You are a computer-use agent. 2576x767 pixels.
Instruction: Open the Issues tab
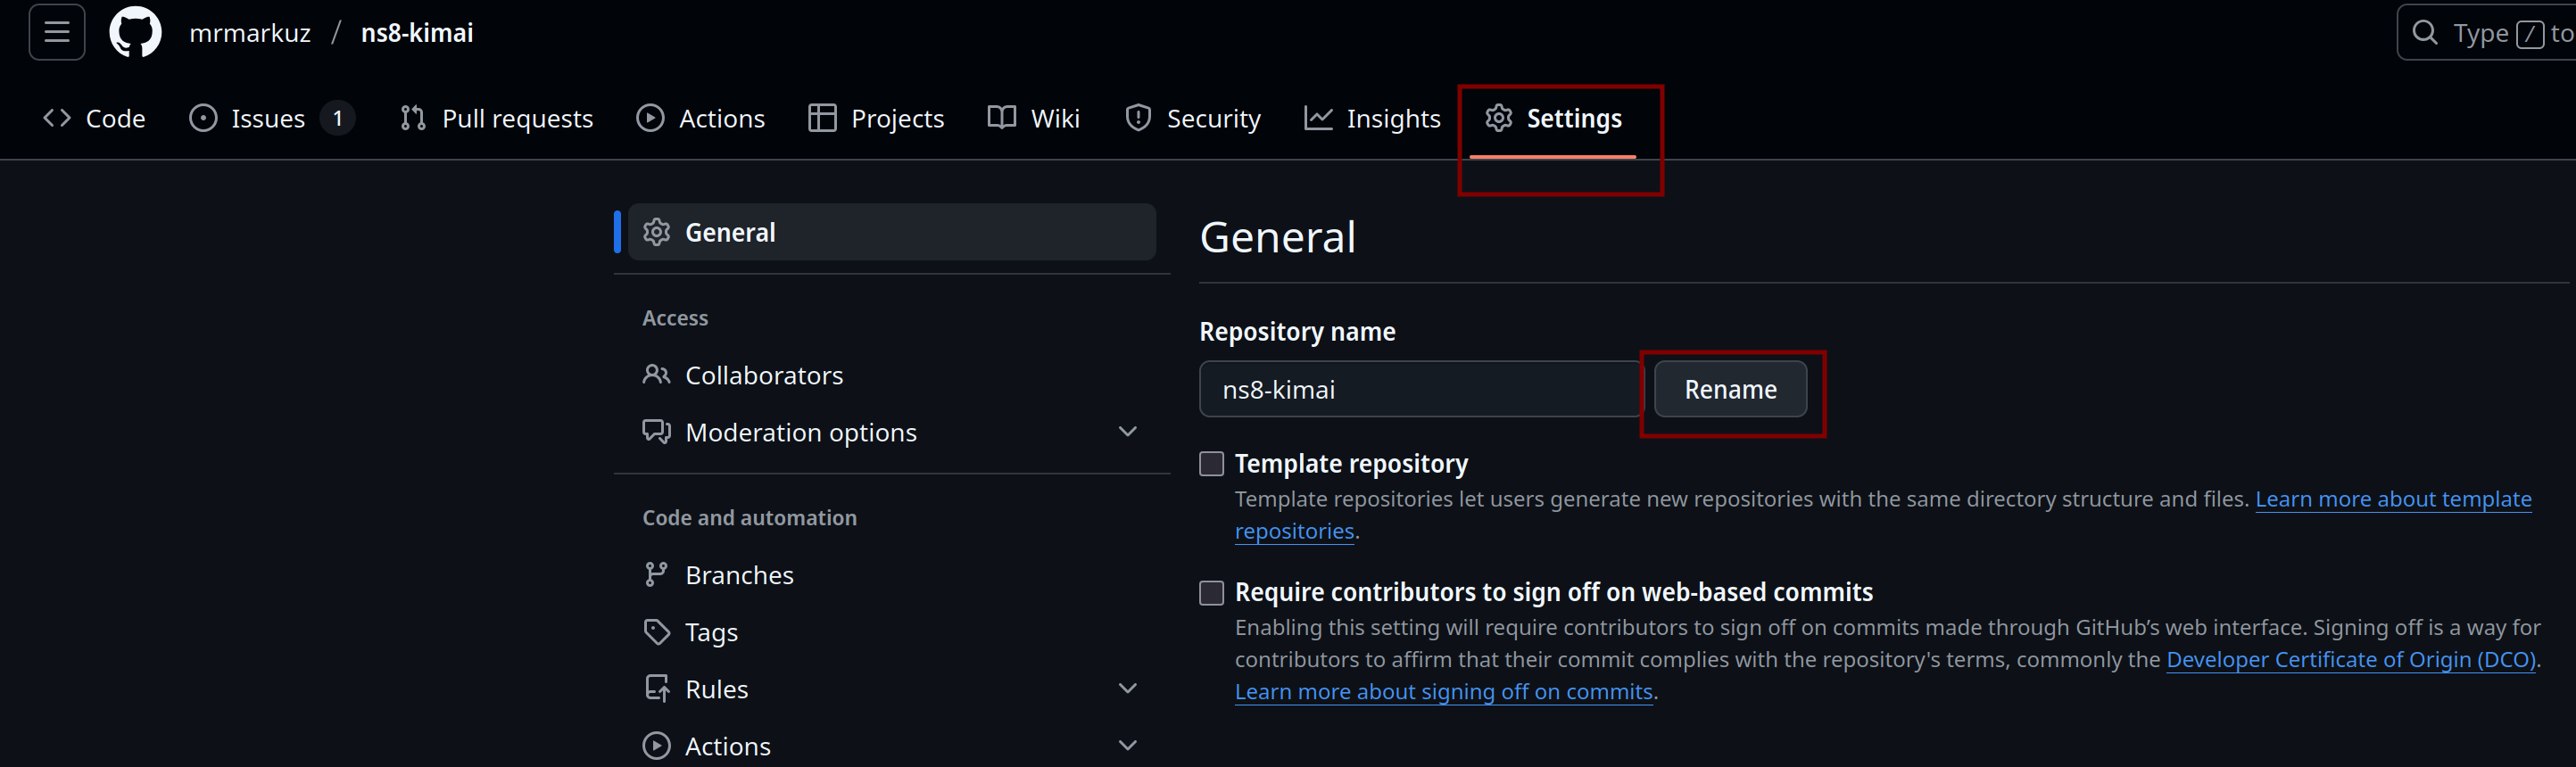[x=268, y=118]
